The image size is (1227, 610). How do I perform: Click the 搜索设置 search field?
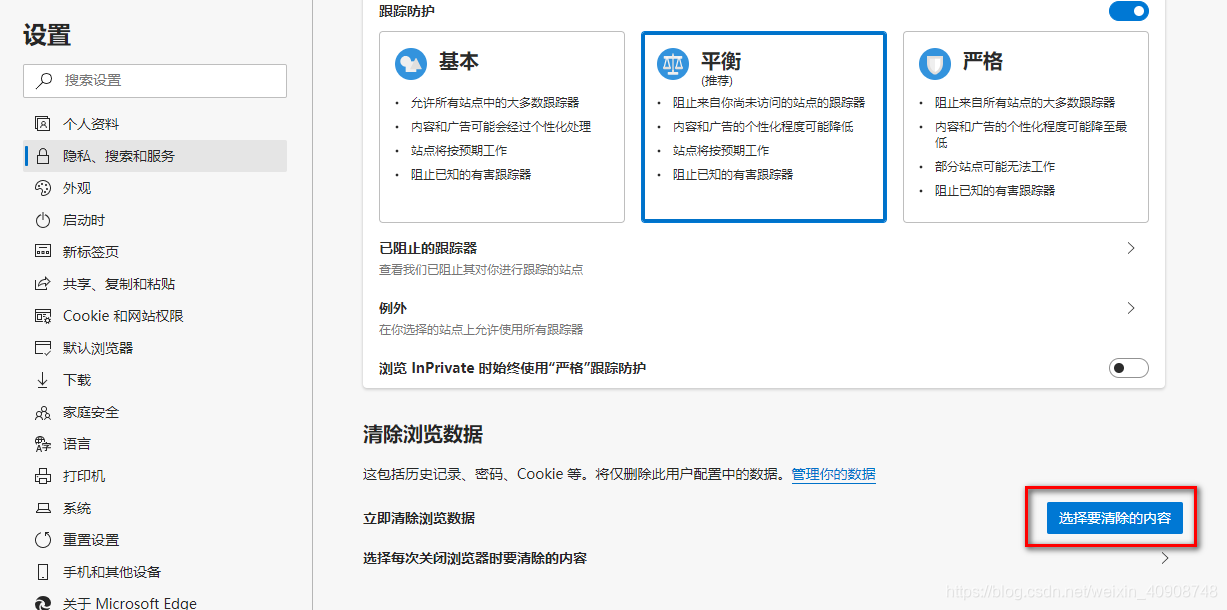coord(155,81)
